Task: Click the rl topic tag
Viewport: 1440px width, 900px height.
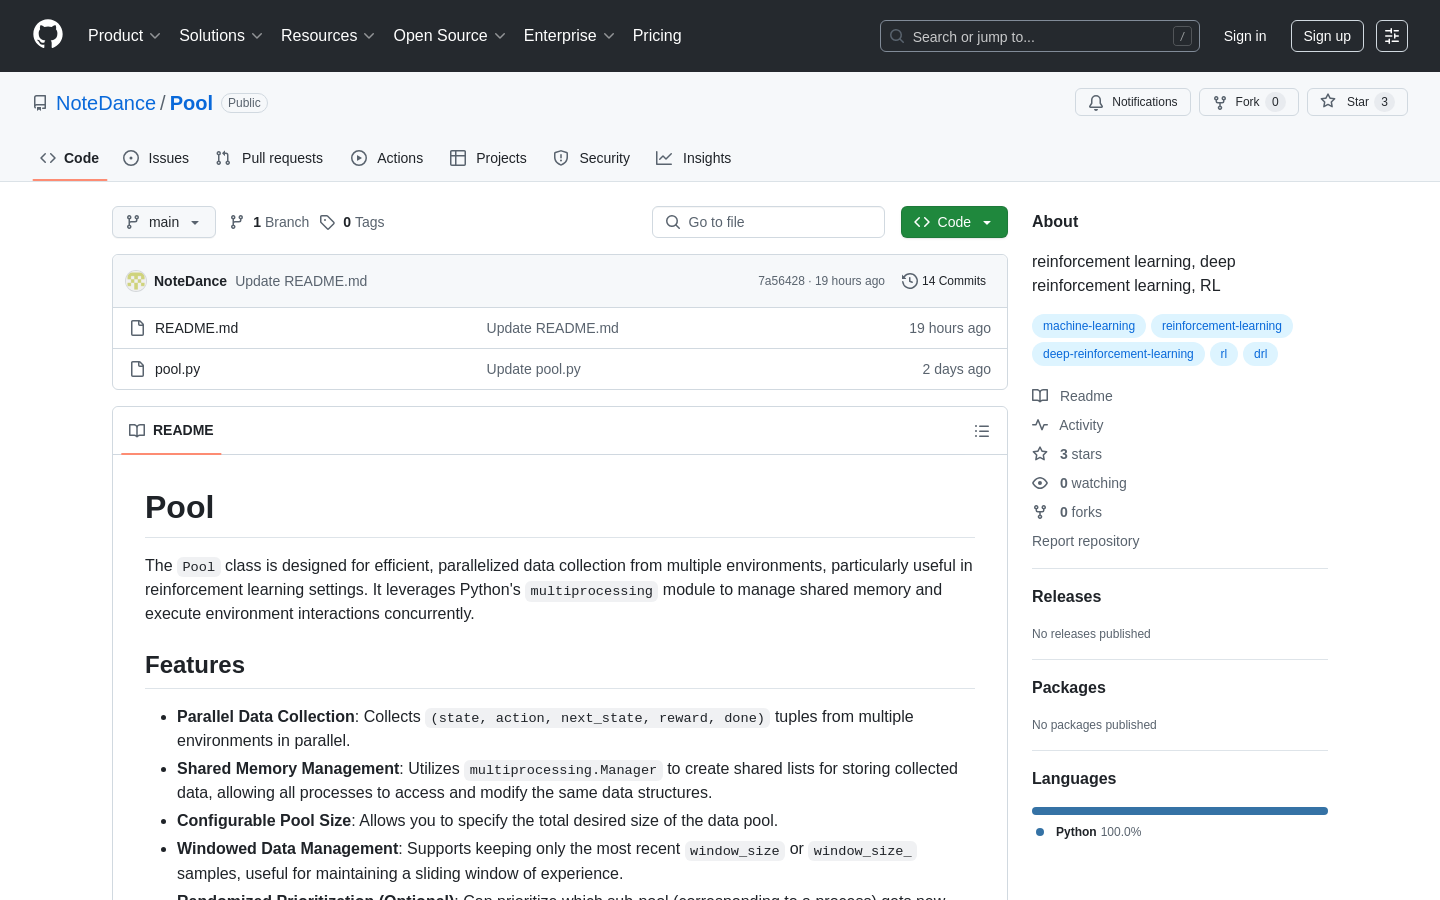Action: (x=1224, y=354)
